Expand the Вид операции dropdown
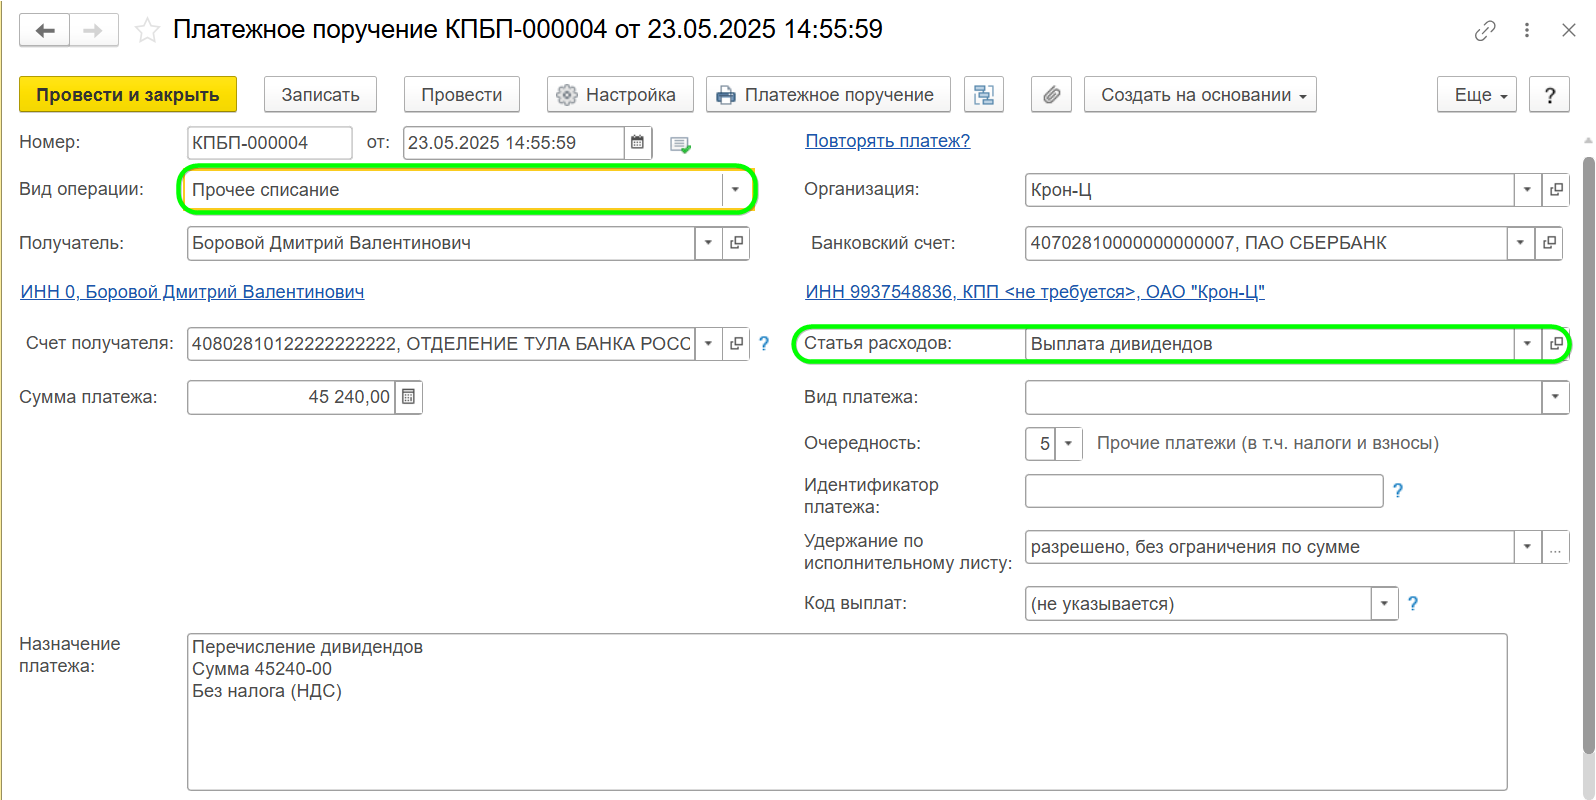 [735, 190]
